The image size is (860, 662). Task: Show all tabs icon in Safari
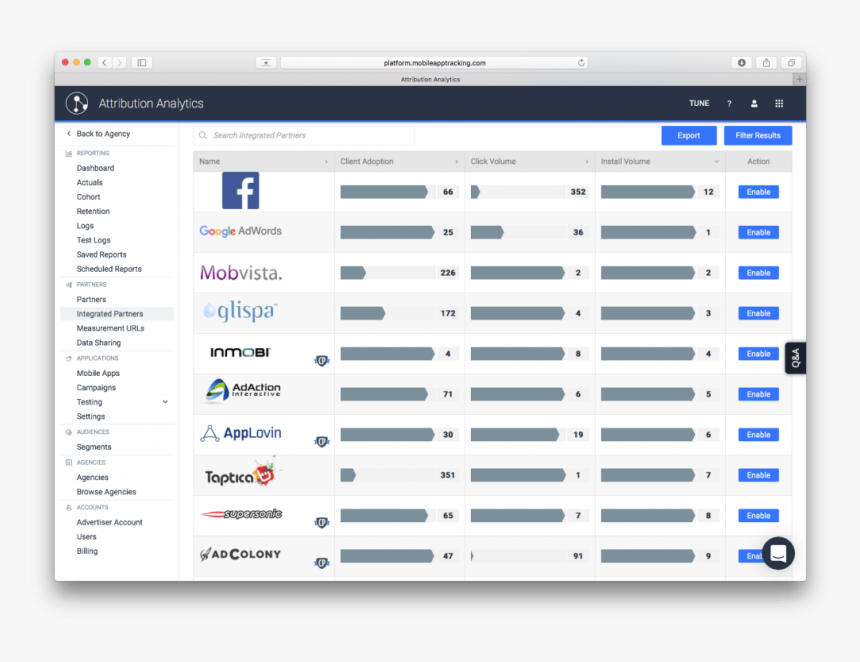tap(791, 63)
